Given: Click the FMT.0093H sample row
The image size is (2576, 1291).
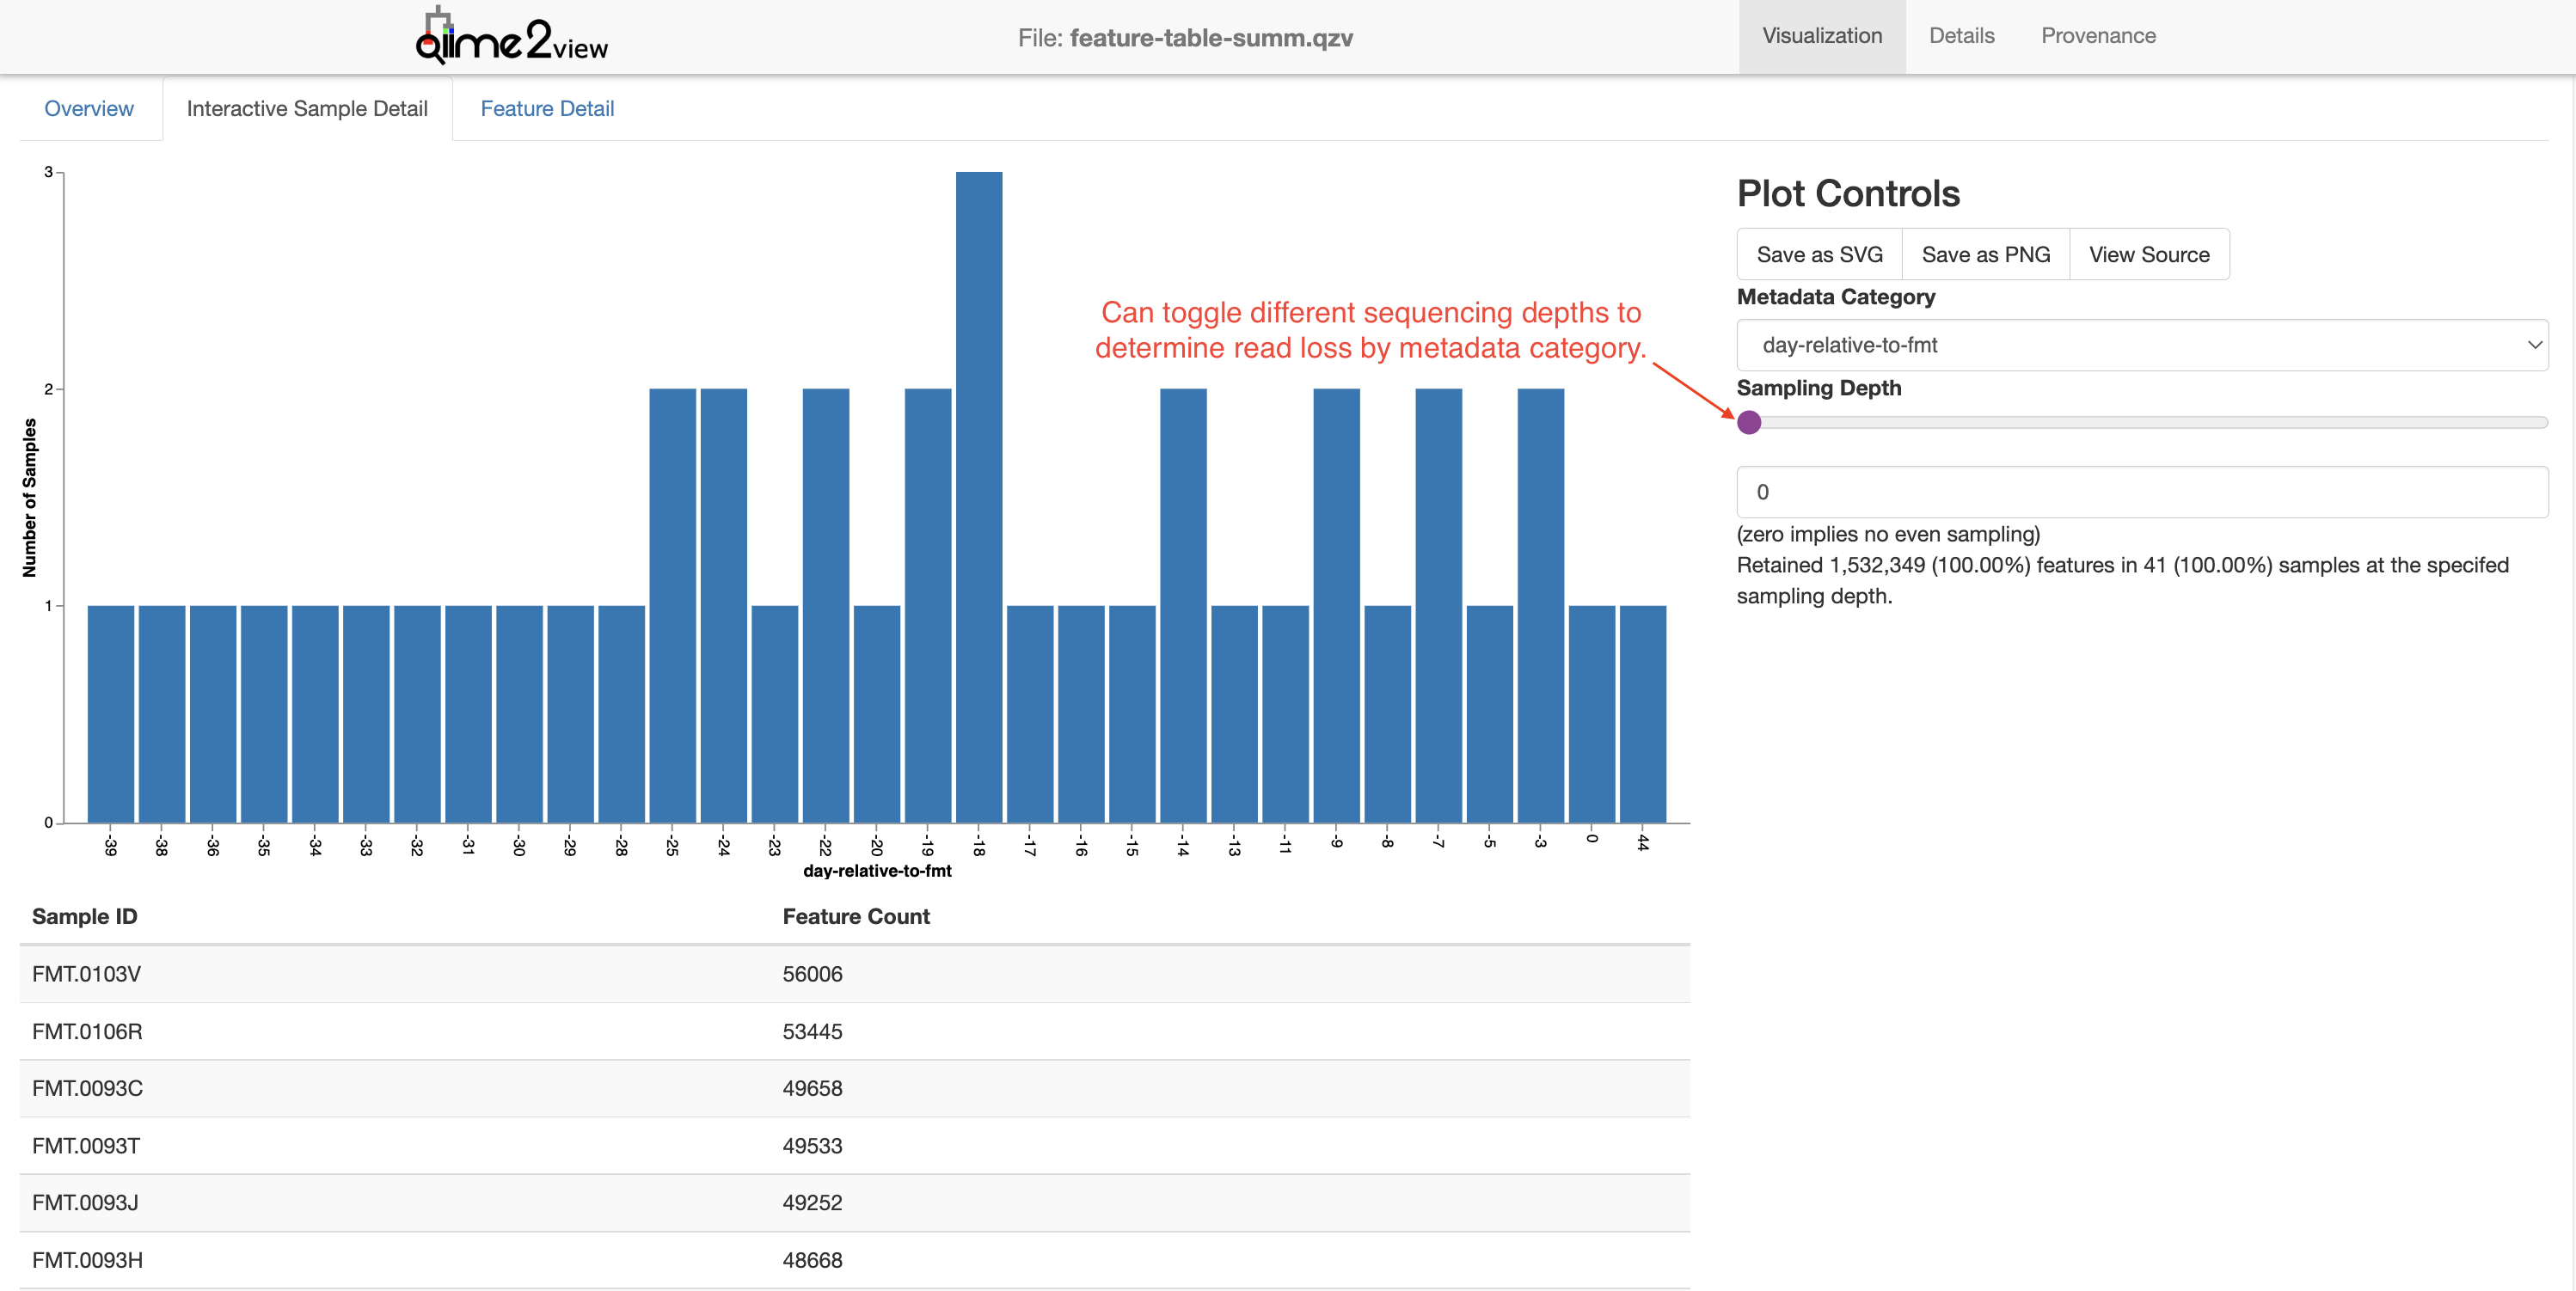Looking at the screenshot, I should pyautogui.click(x=87, y=1260).
